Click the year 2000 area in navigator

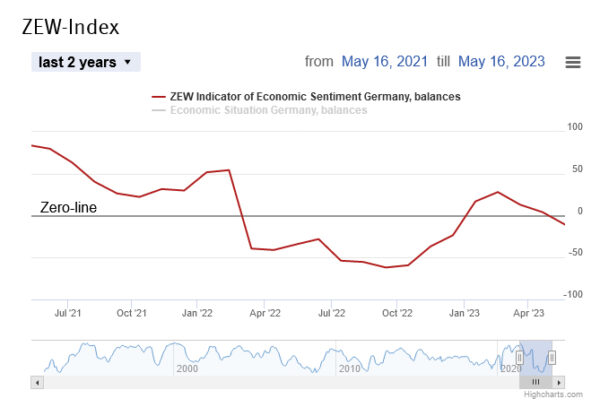(x=186, y=368)
